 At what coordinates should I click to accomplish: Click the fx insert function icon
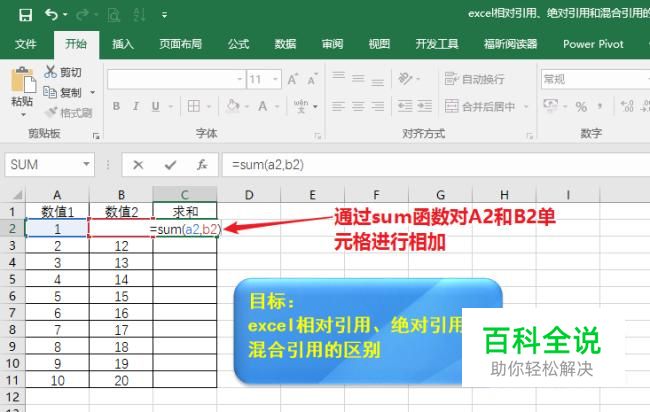202,165
